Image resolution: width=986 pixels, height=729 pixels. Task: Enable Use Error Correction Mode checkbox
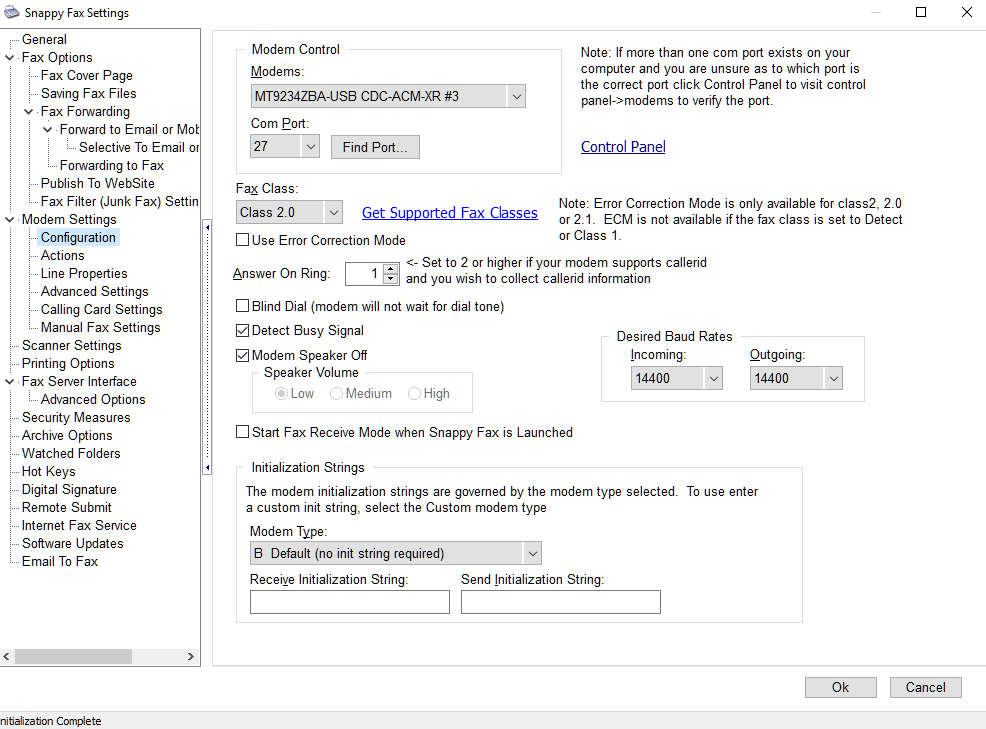(242, 240)
